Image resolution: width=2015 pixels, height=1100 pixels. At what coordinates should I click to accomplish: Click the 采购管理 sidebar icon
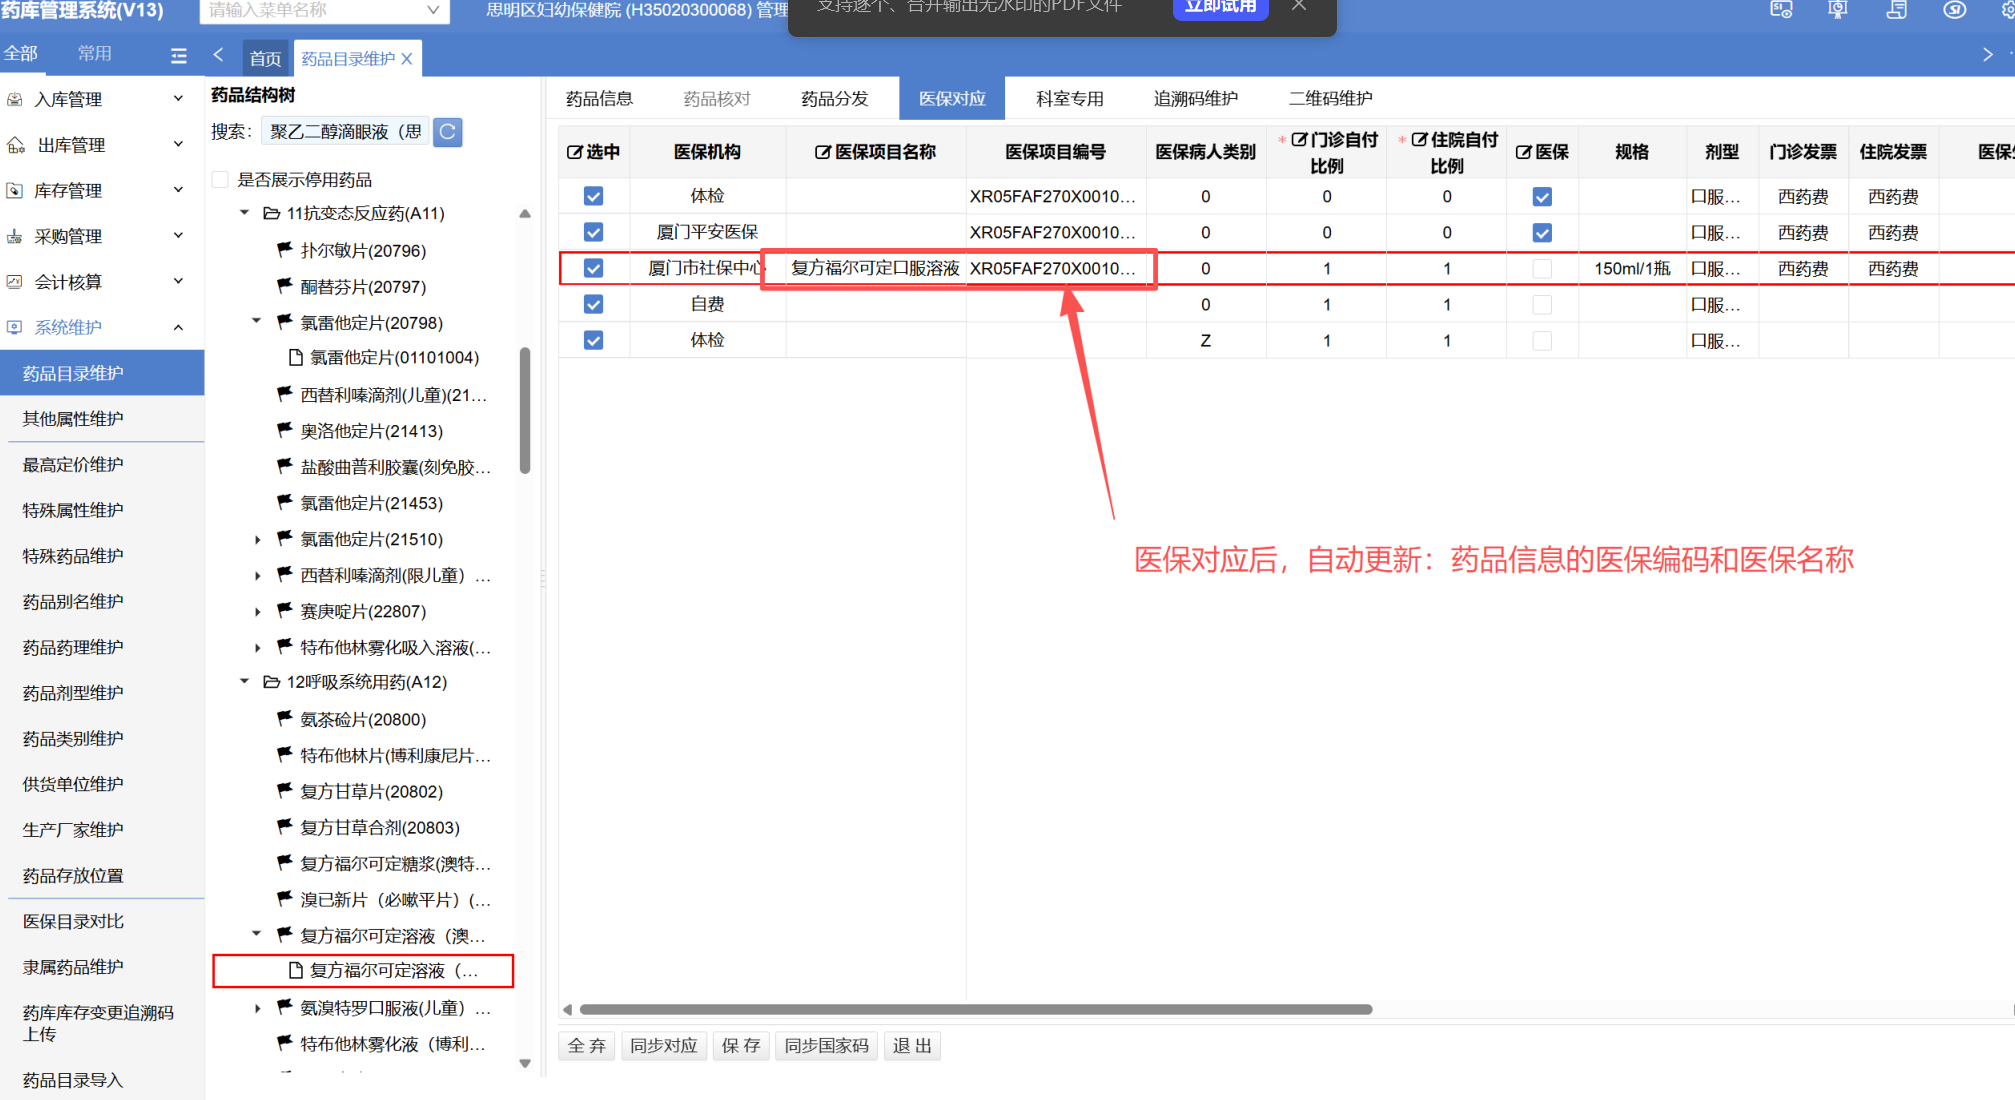(15, 236)
